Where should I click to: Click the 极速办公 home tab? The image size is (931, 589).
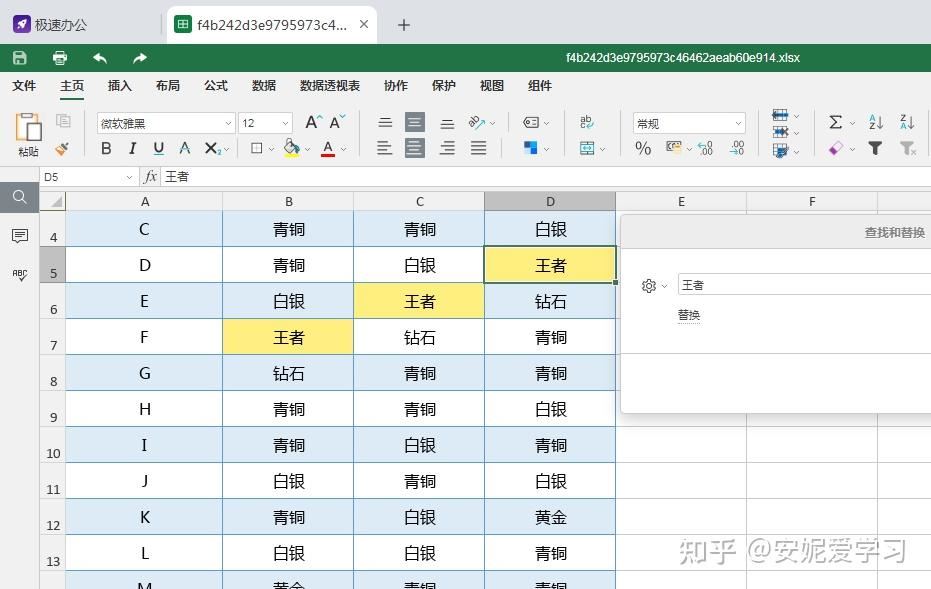pyautogui.click(x=51, y=25)
